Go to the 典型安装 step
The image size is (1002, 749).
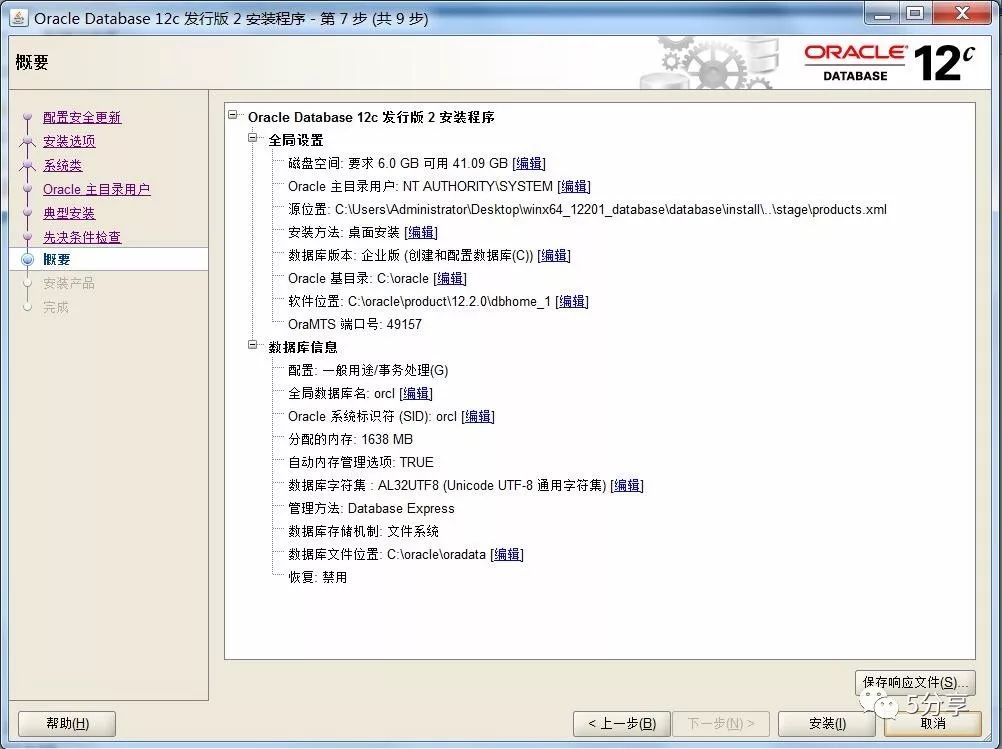pyautogui.click(x=69, y=213)
